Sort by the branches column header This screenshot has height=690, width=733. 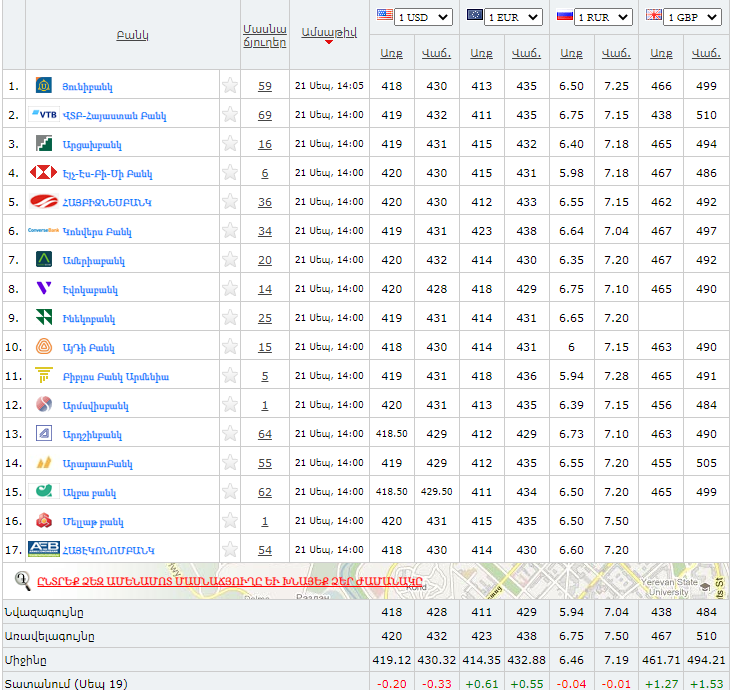[265, 36]
